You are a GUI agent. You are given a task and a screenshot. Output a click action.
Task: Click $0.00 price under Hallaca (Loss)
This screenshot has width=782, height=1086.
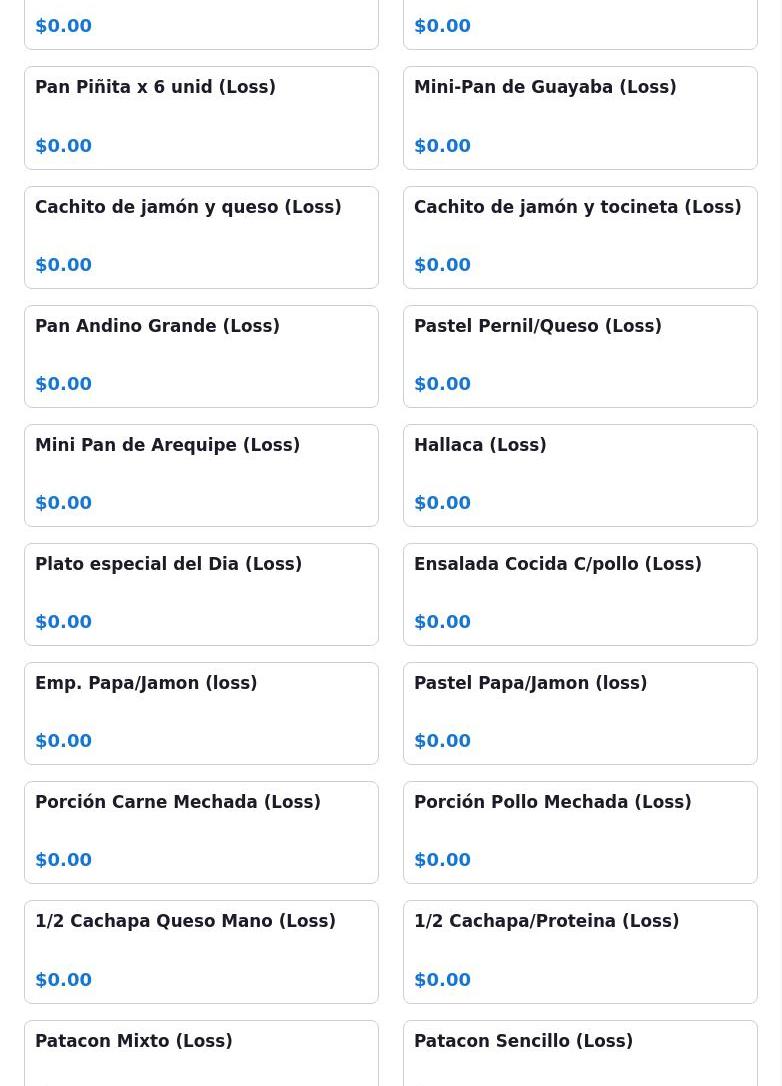pyautogui.click(x=443, y=503)
